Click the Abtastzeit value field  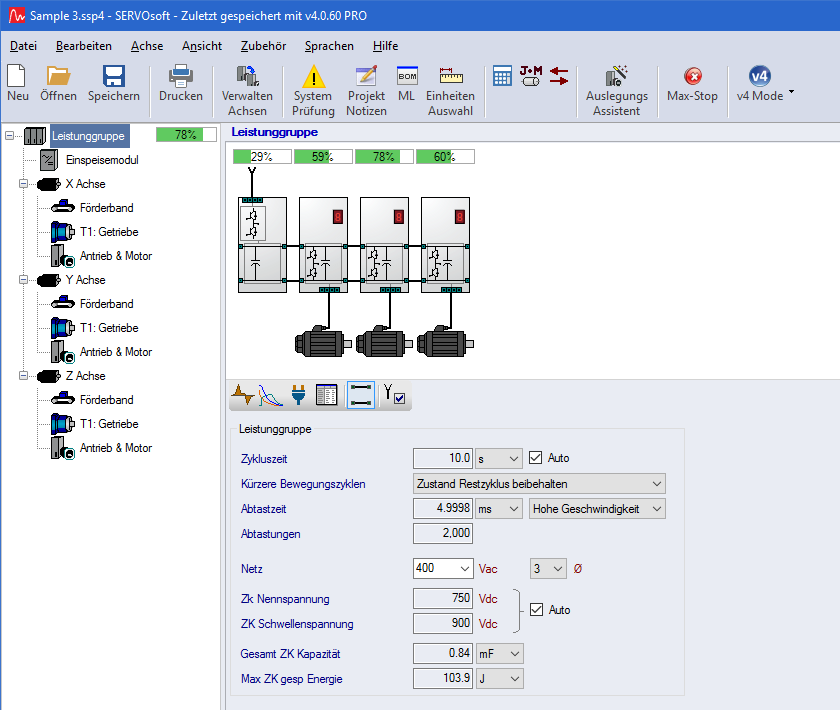point(443,509)
